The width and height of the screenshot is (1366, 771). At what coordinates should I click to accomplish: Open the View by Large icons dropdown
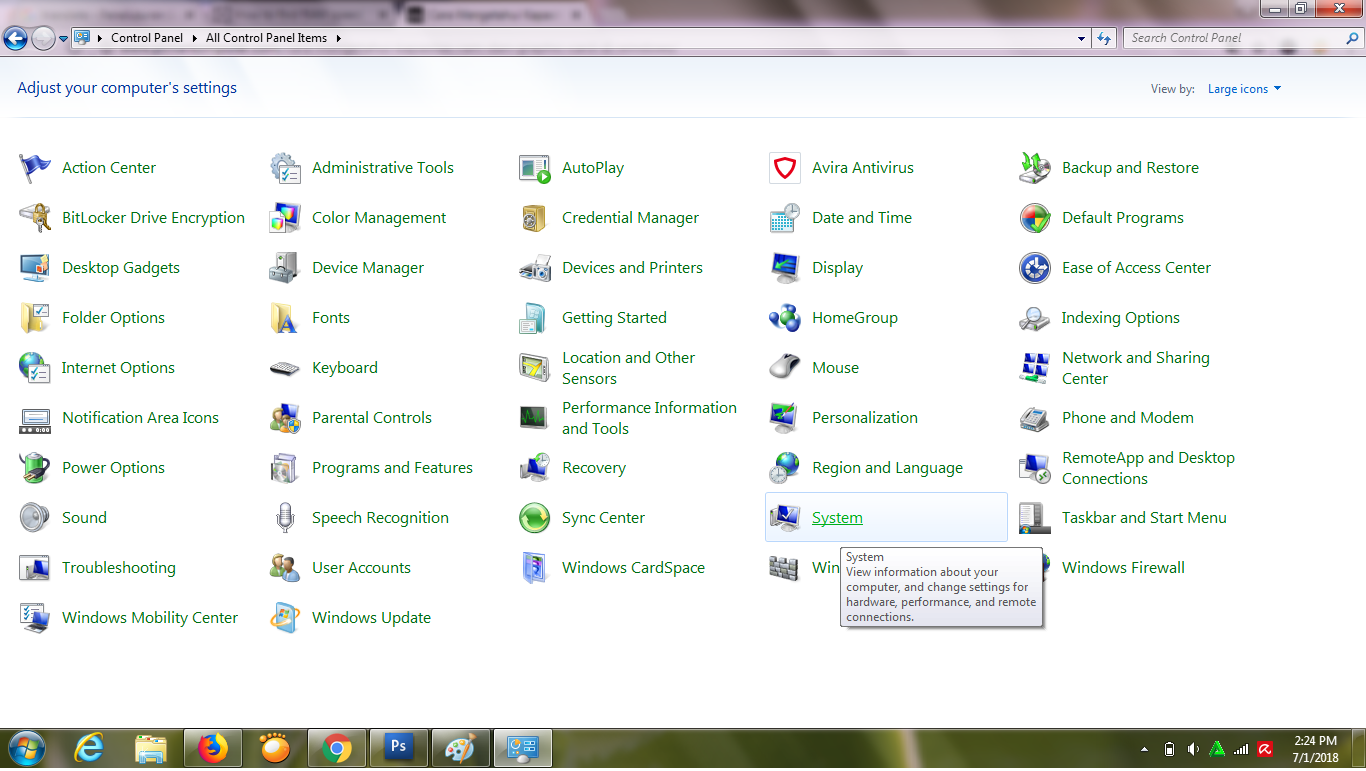1244,89
